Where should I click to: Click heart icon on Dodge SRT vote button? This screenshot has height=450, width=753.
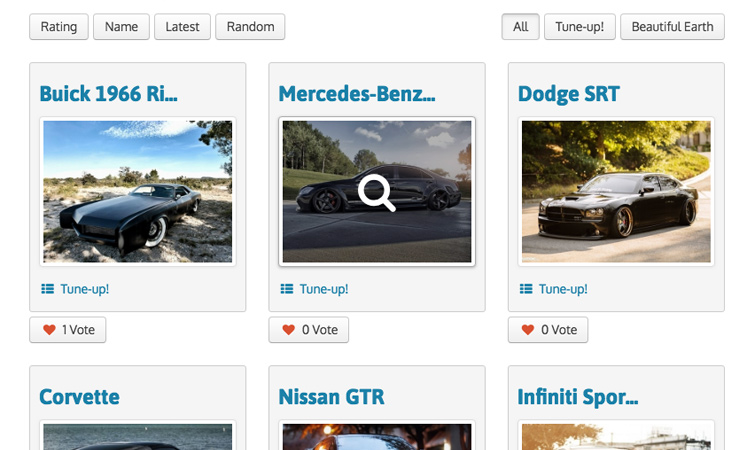pyautogui.click(x=527, y=330)
